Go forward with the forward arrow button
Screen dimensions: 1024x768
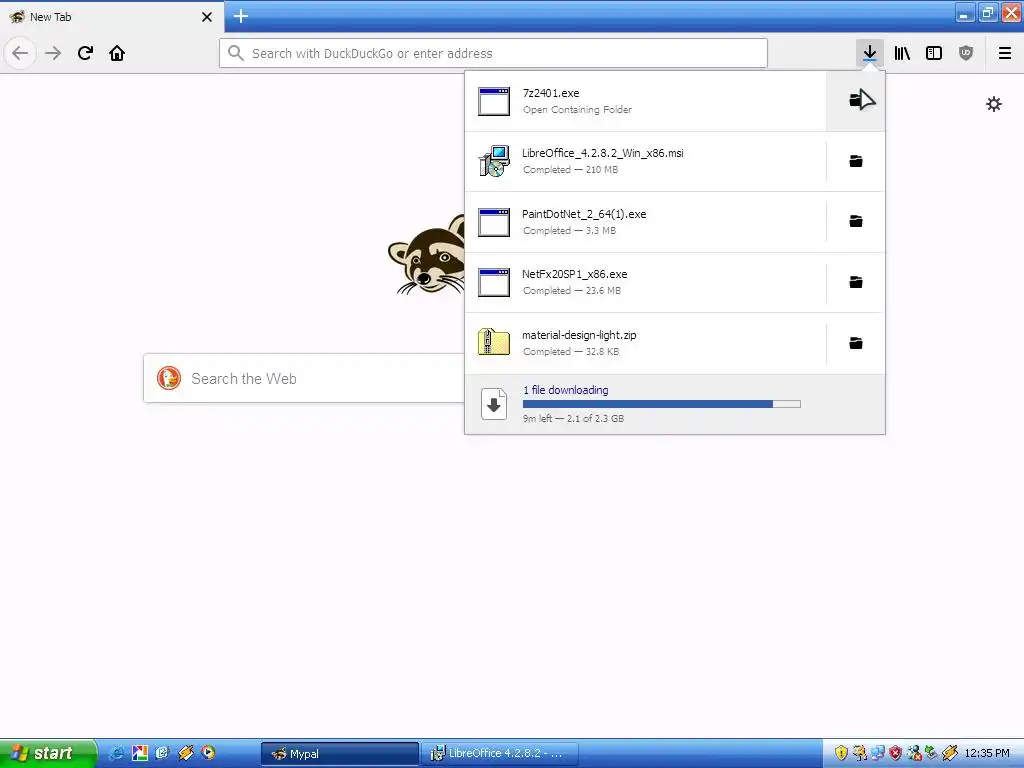click(x=53, y=53)
